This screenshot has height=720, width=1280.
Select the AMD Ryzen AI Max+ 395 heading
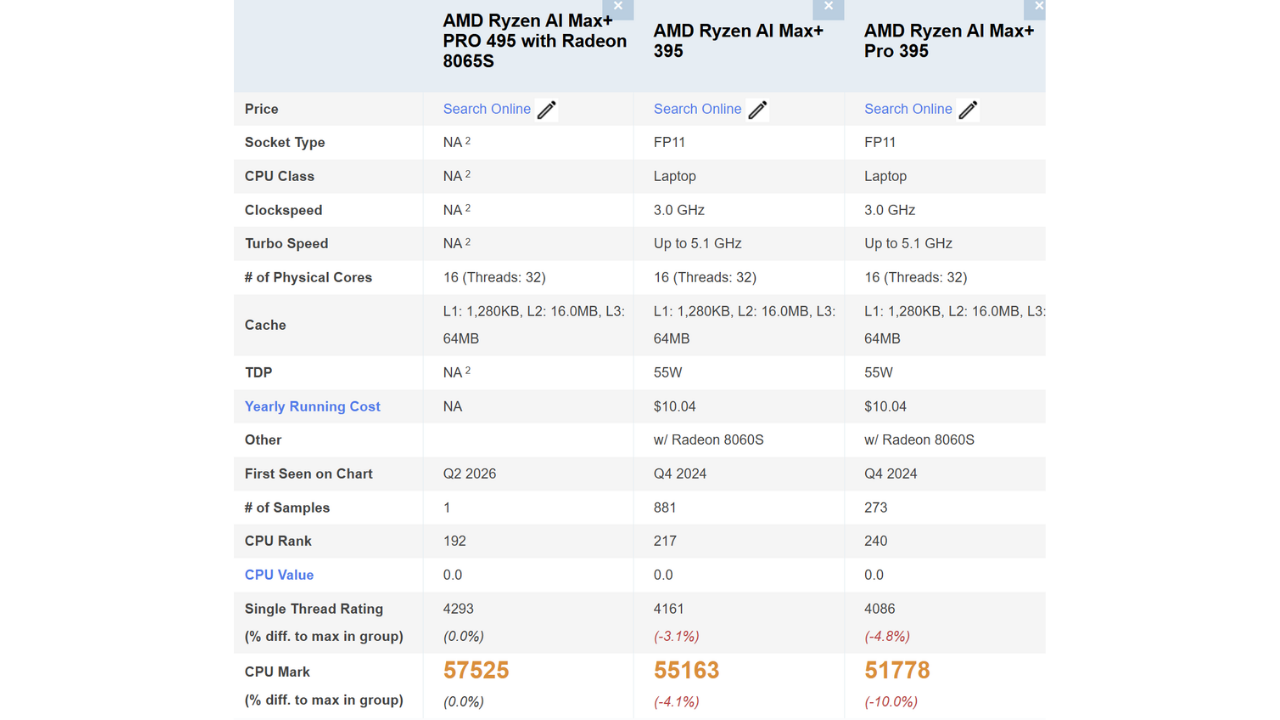[x=739, y=41]
